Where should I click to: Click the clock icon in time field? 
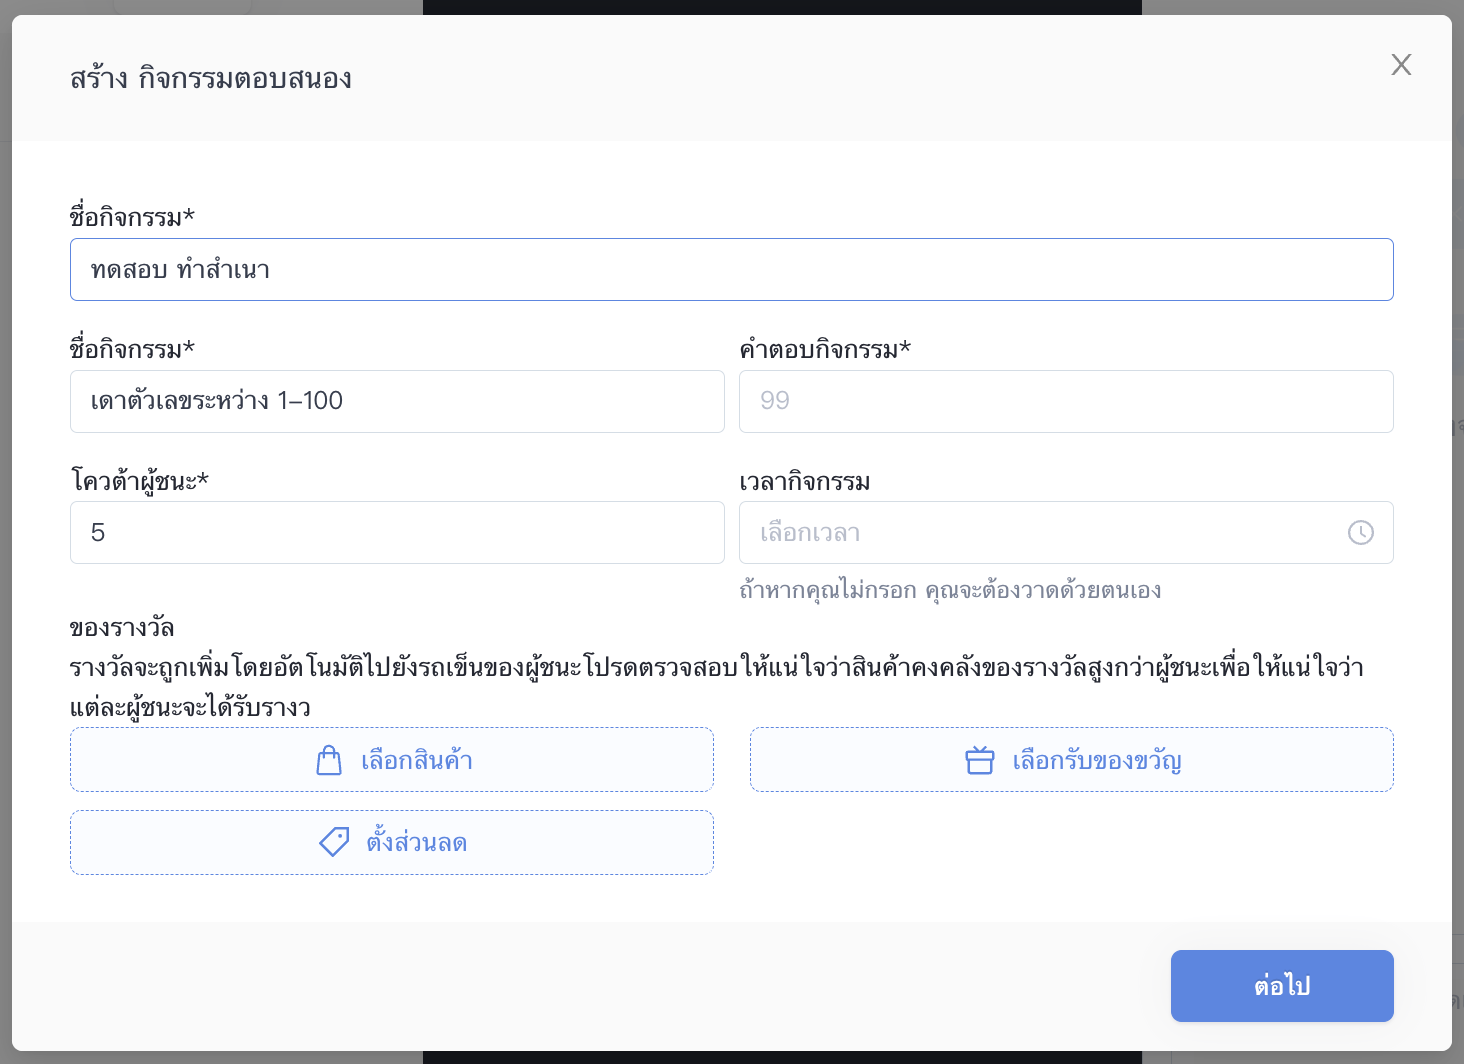1361,533
